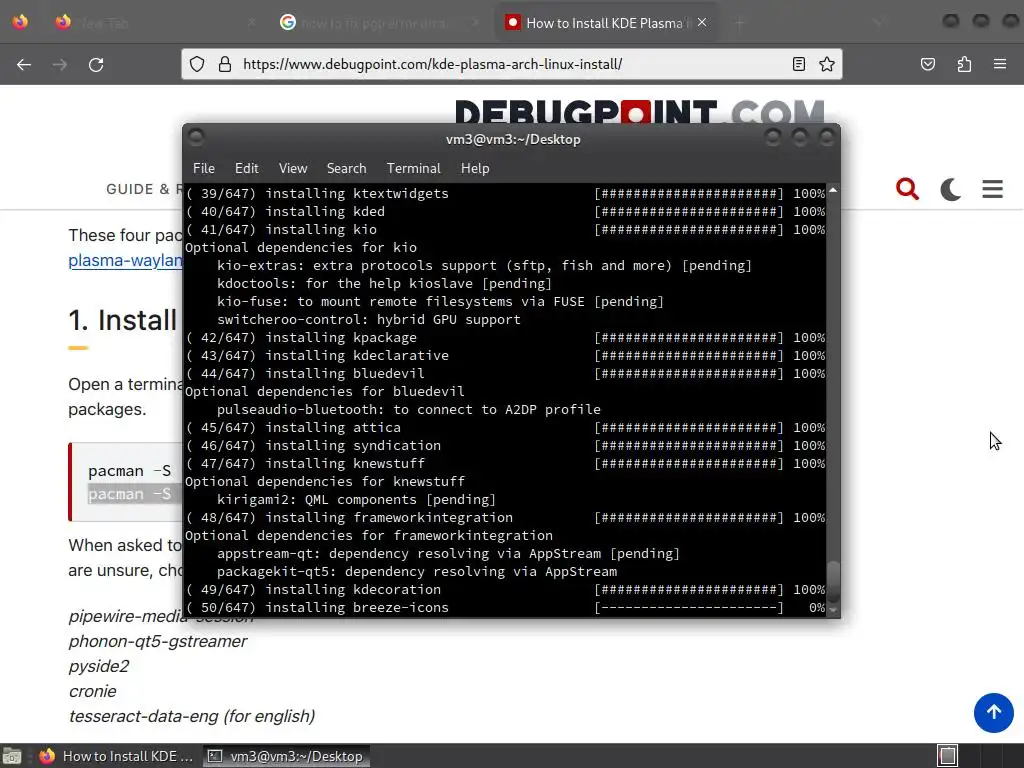
Task: Toggle reader view icon in address bar
Action: point(799,64)
